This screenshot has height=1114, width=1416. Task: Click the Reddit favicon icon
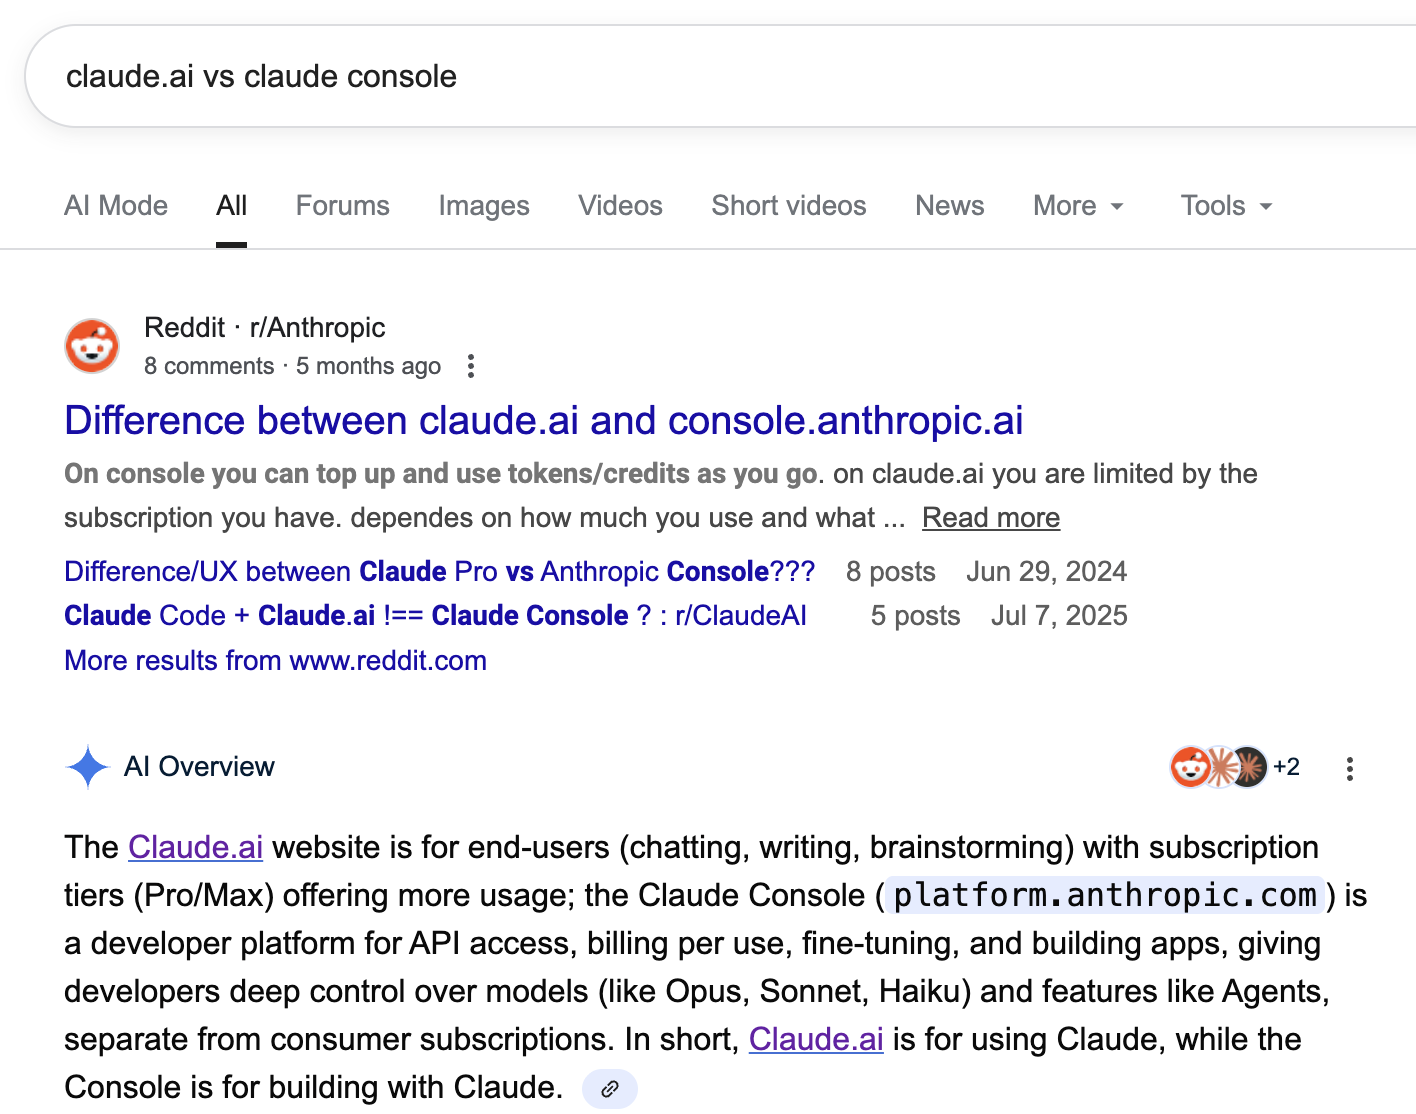92,346
